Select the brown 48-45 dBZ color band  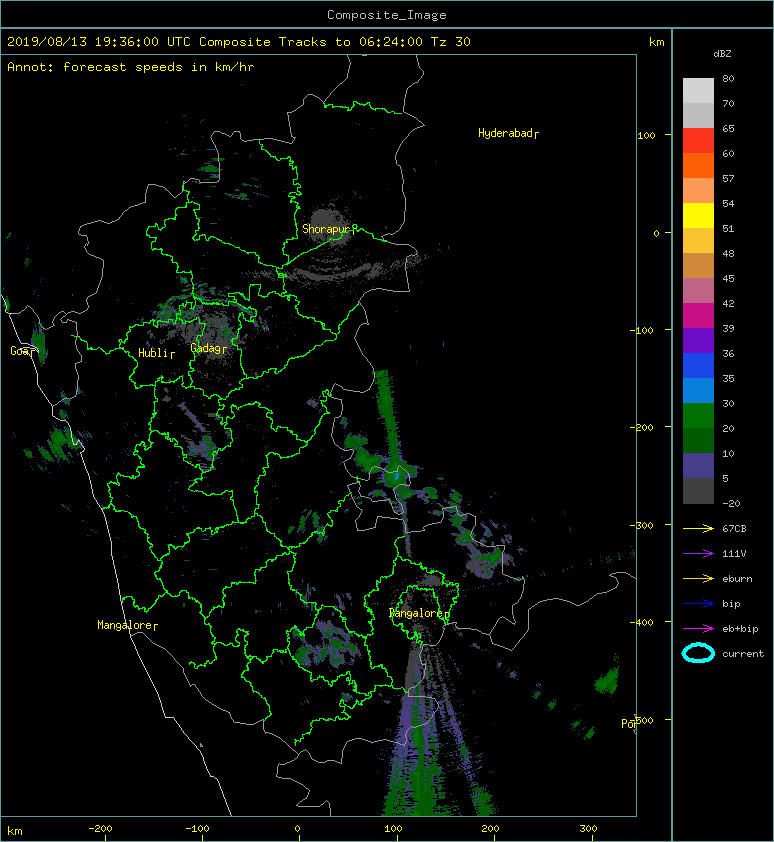(698, 266)
